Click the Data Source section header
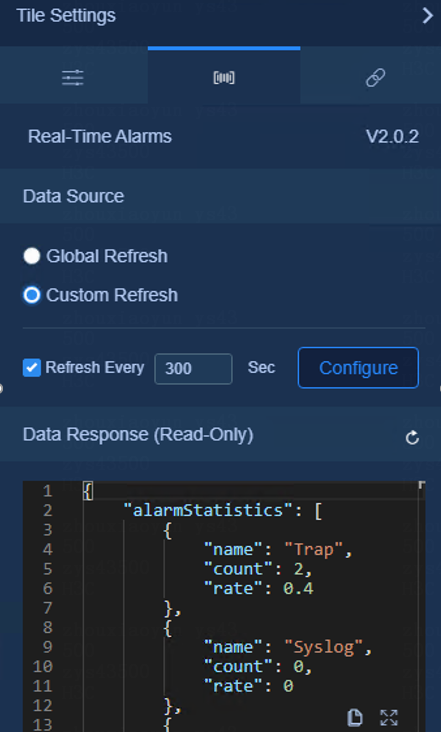The image size is (441, 732). pos(73,196)
